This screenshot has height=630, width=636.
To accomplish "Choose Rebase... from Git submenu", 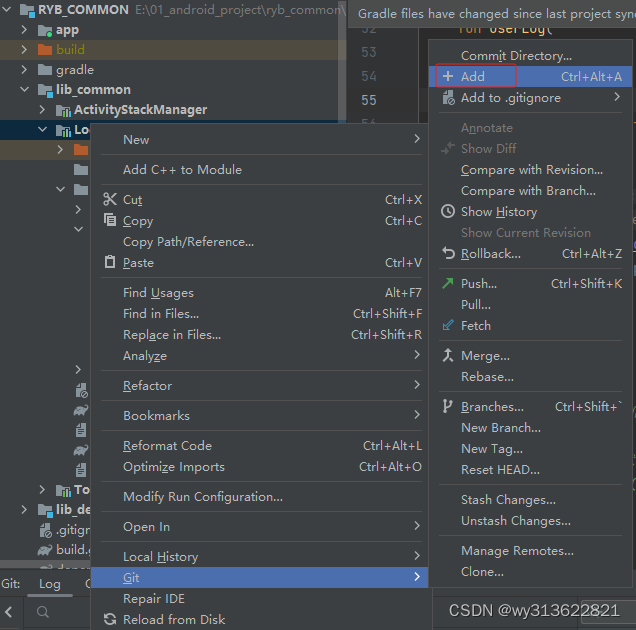I will pyautogui.click(x=530, y=376).
